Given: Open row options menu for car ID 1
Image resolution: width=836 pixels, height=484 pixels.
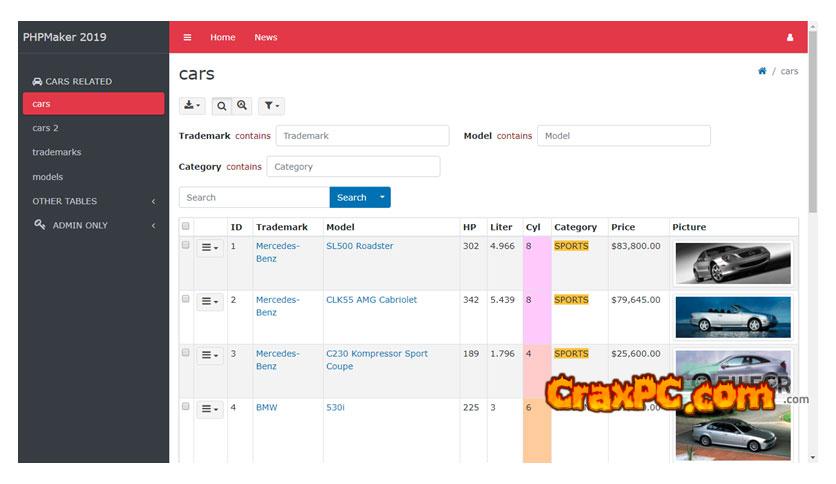Looking at the screenshot, I should tap(210, 247).
